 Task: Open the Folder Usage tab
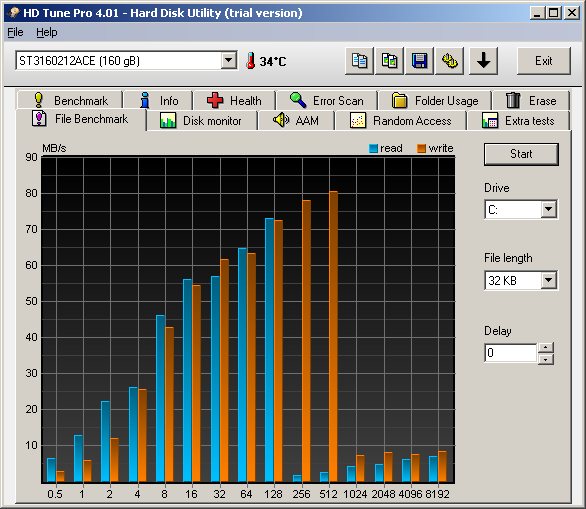[435, 100]
